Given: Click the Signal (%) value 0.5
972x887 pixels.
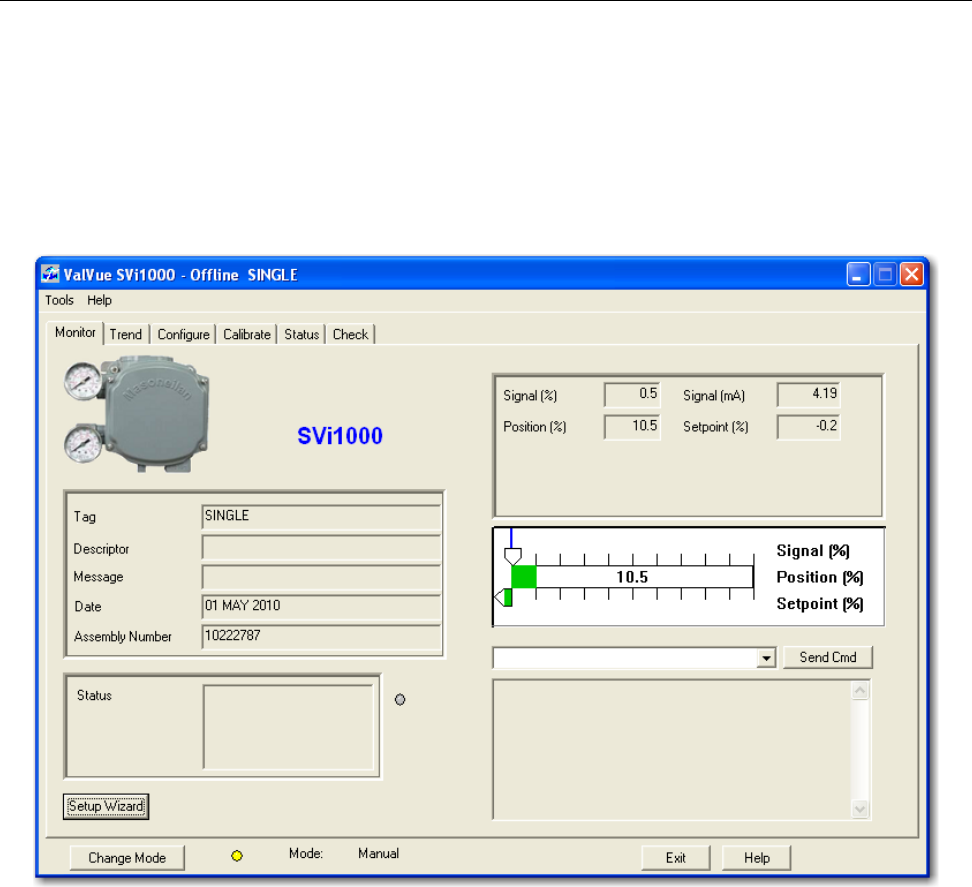Looking at the screenshot, I should click(x=632, y=394).
